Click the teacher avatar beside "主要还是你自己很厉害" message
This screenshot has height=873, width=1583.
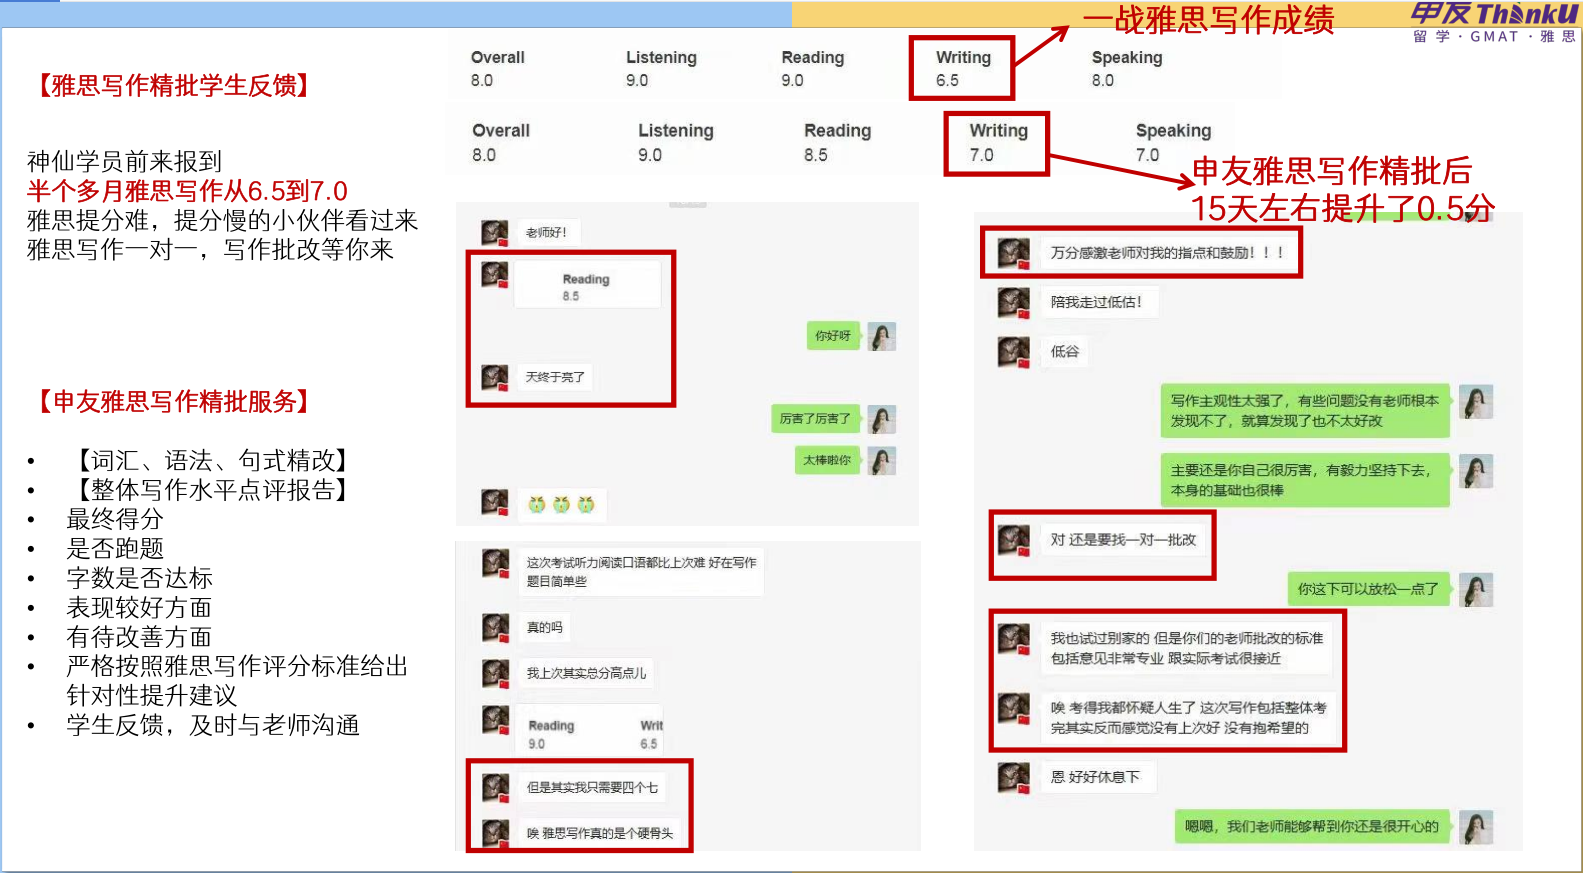click(x=1476, y=471)
